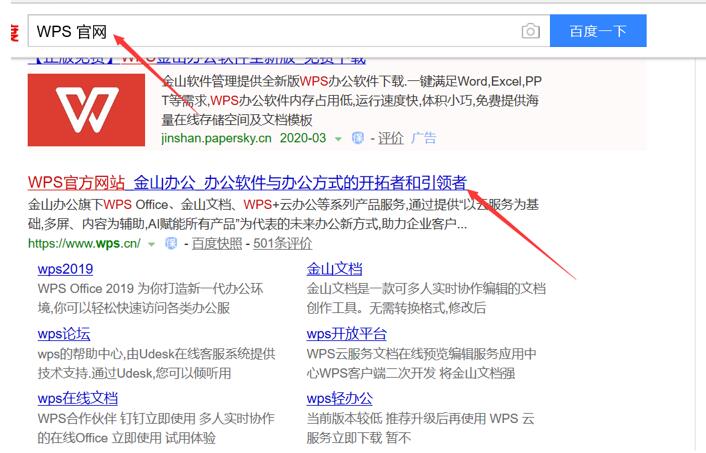Click the ad description starting 金山软件管理提供全新版

pos(352,101)
